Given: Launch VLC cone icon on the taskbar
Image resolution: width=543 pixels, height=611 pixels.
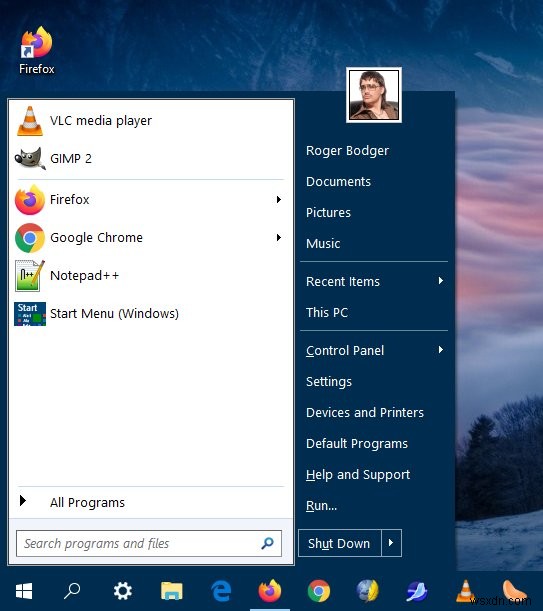Looking at the screenshot, I should pyautogui.click(x=465, y=591).
